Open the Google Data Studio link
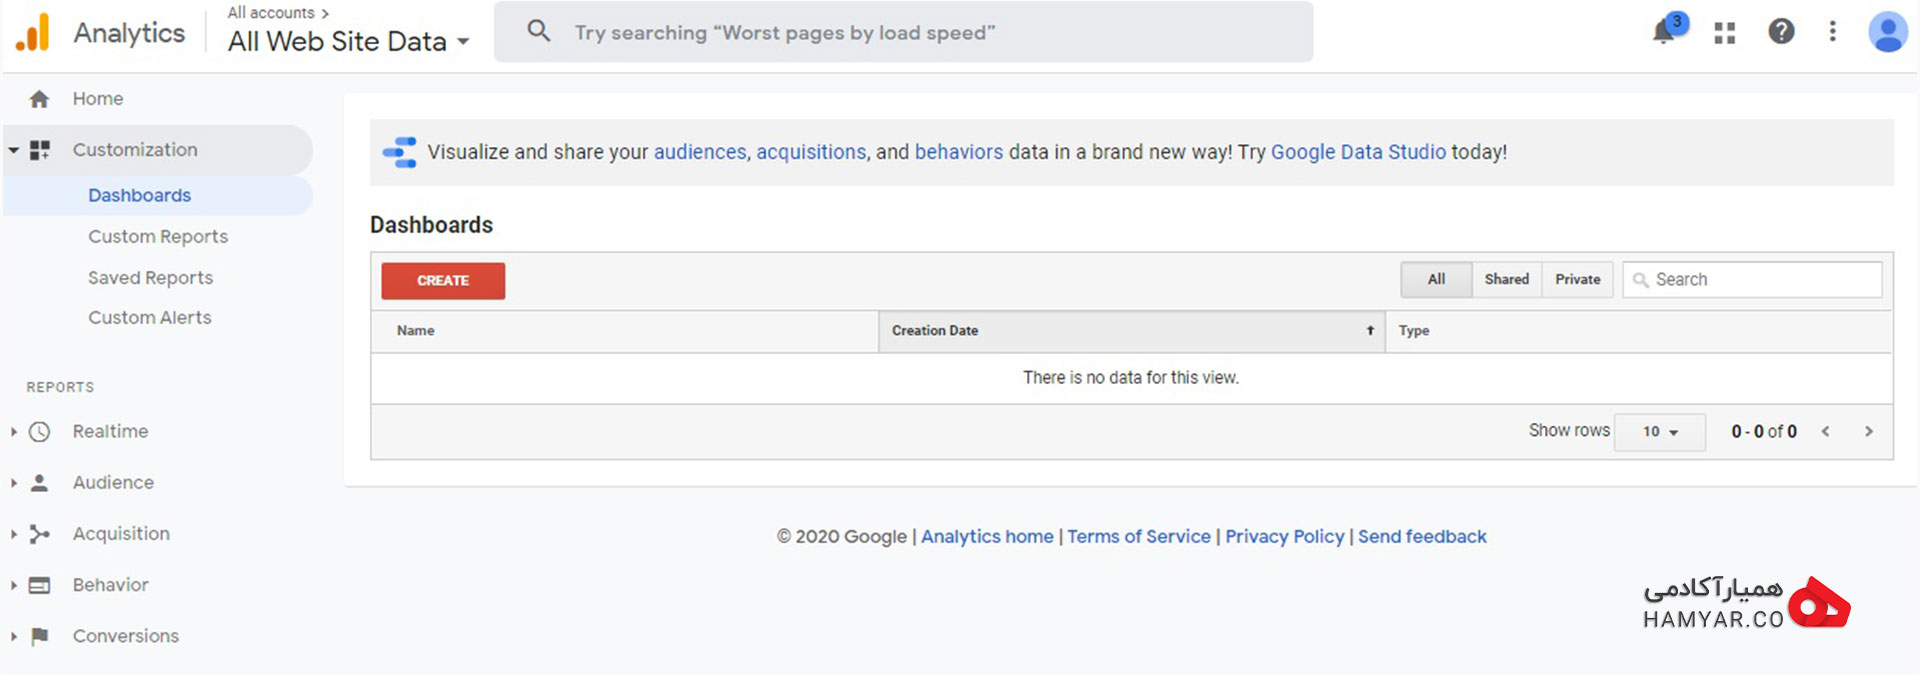Viewport: 1920px width, 675px height. pyautogui.click(x=1358, y=152)
